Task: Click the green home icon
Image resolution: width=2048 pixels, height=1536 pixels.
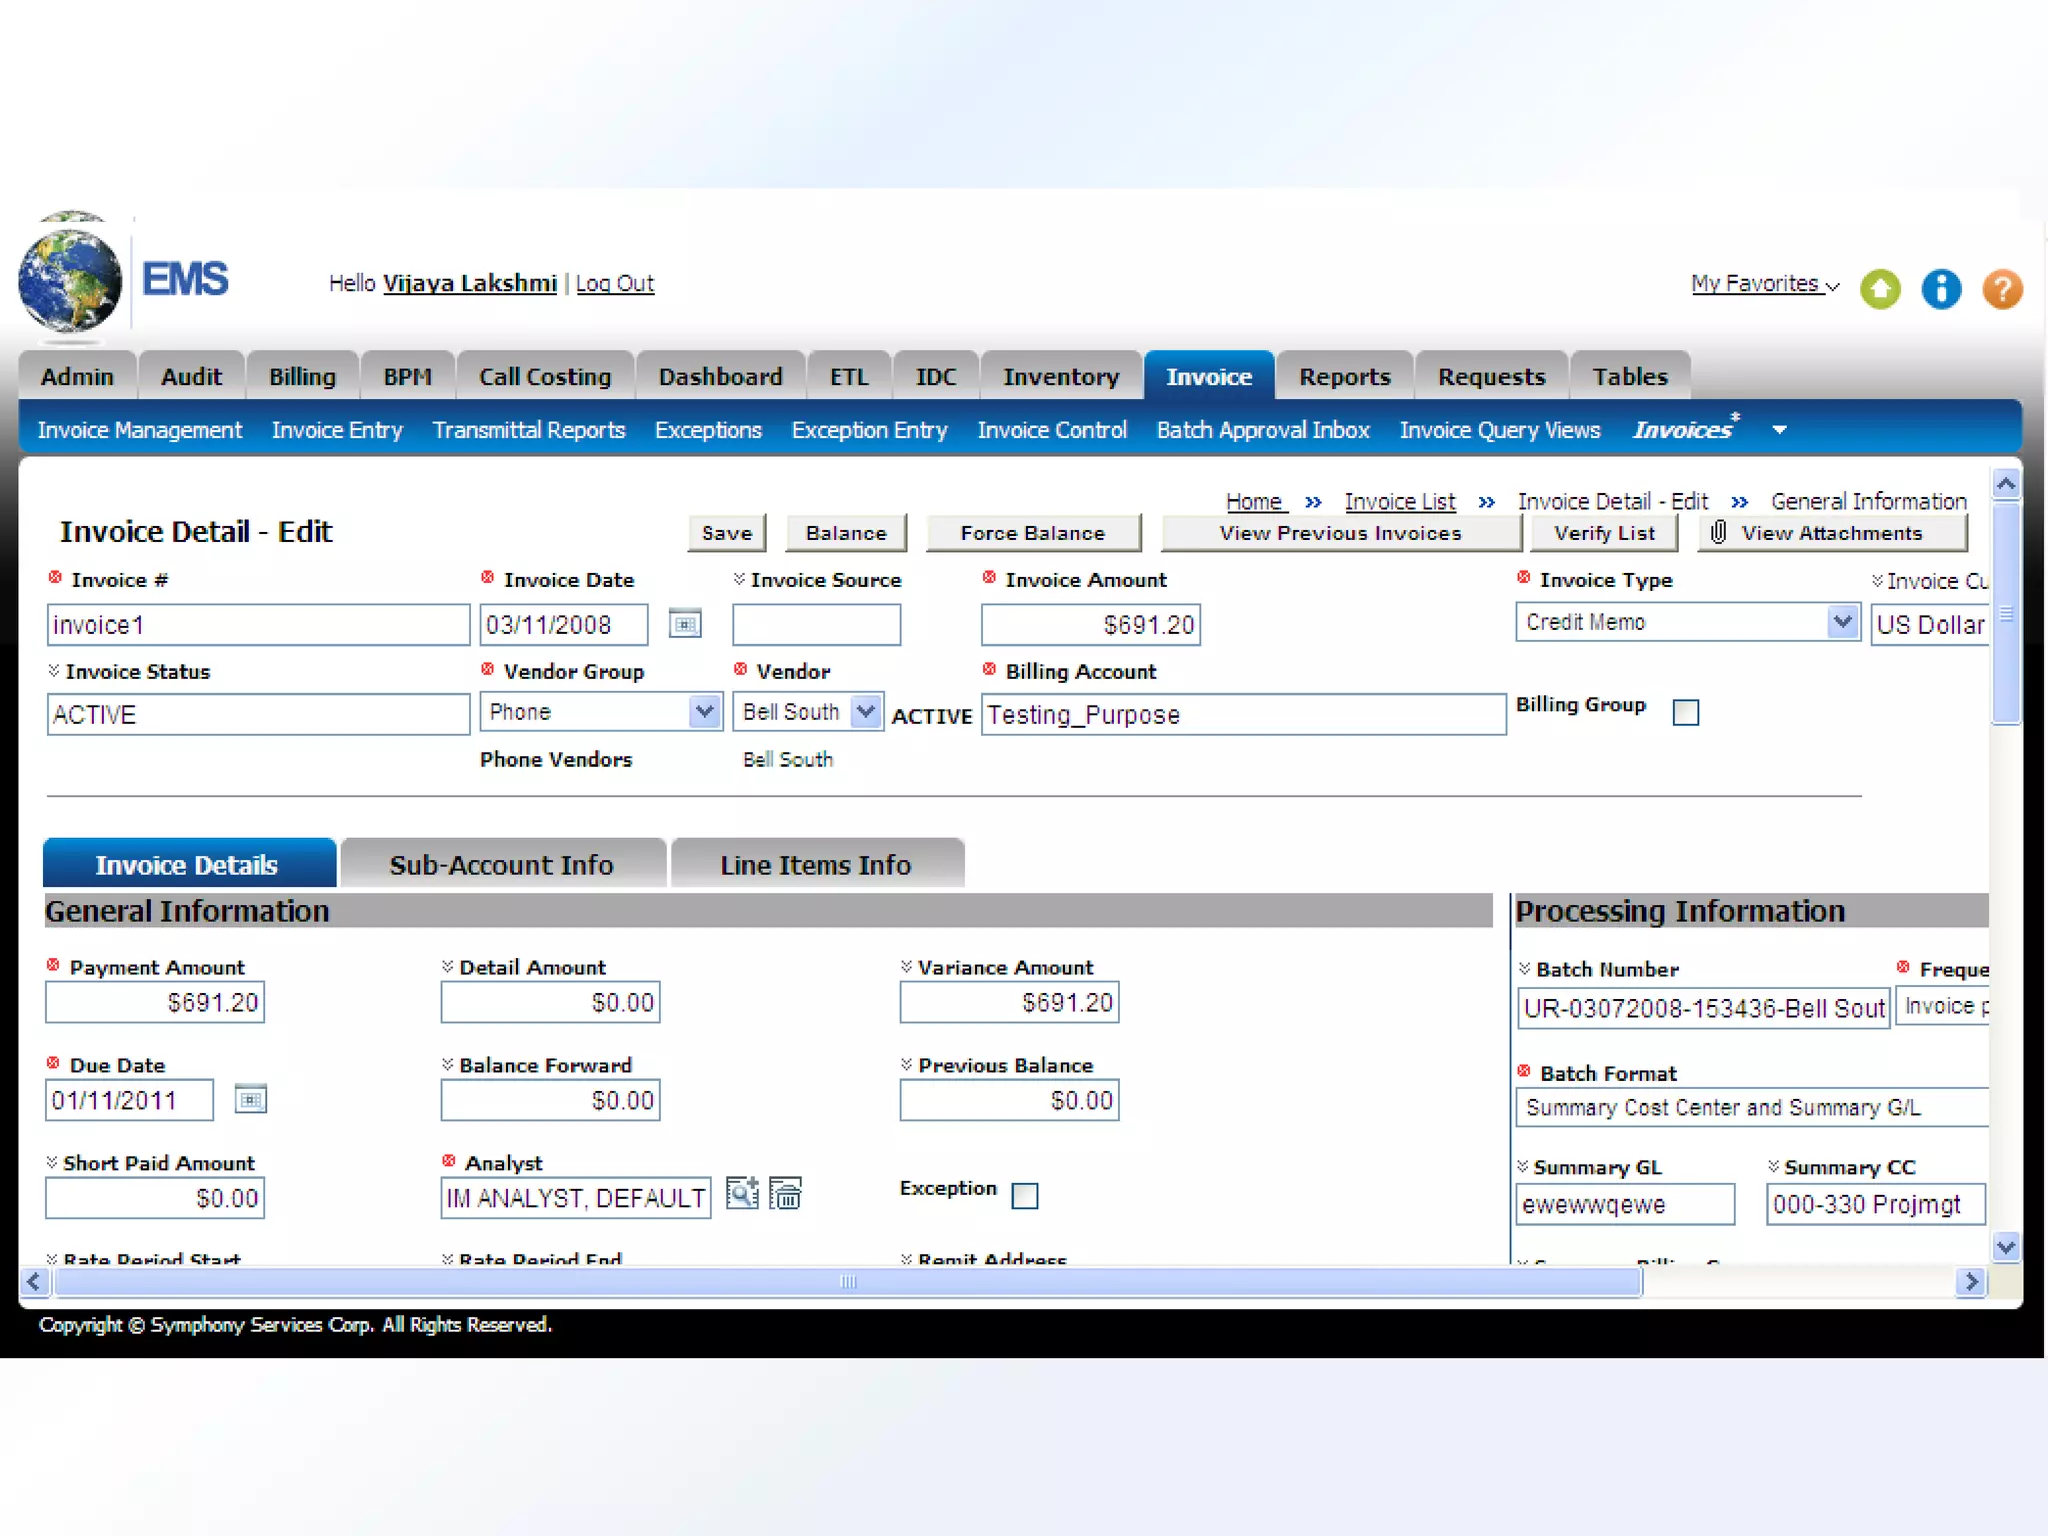Action: pyautogui.click(x=1880, y=289)
